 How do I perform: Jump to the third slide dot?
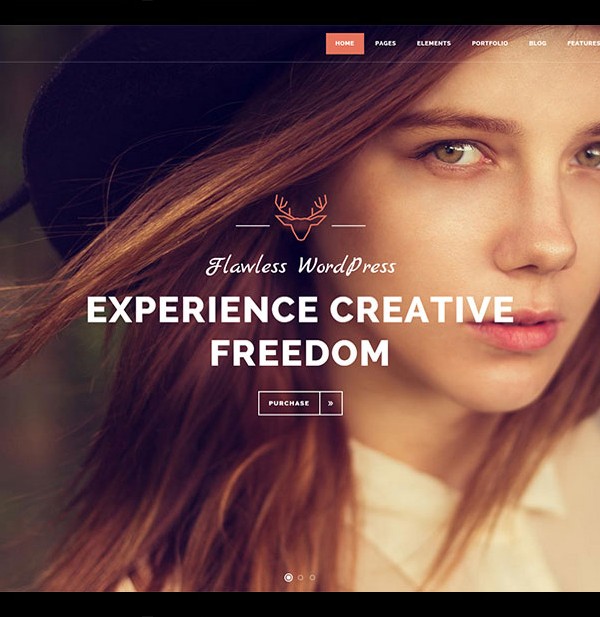312,577
